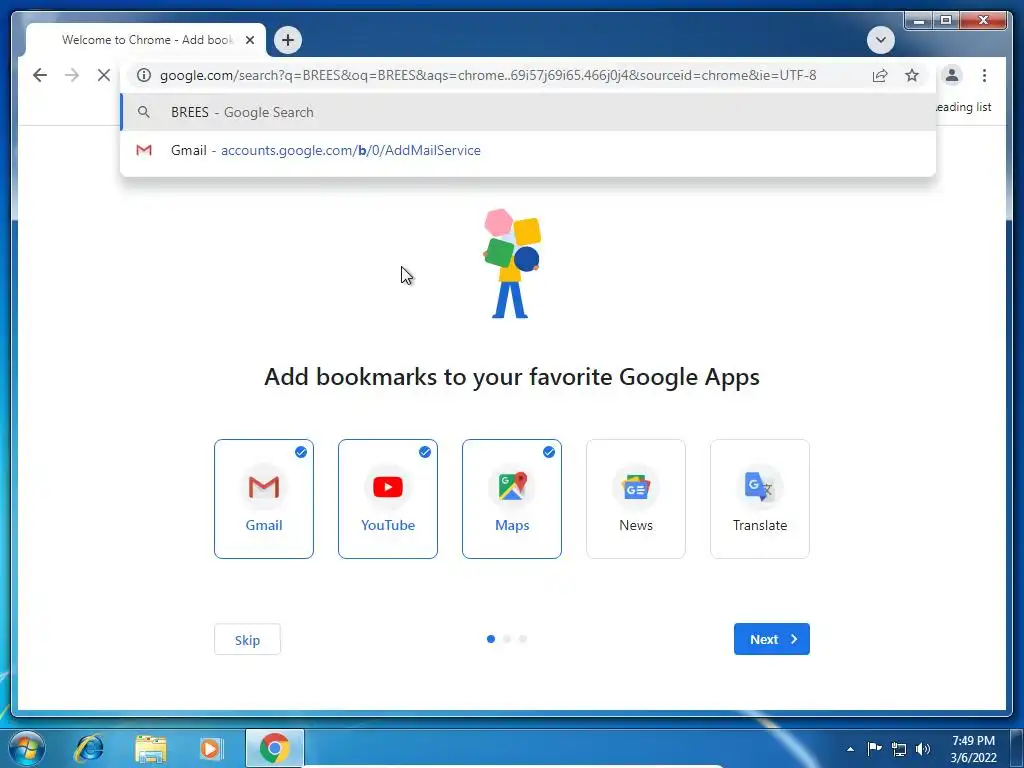This screenshot has height=768, width=1024.
Task: View site information icon in address bar
Action: point(144,75)
